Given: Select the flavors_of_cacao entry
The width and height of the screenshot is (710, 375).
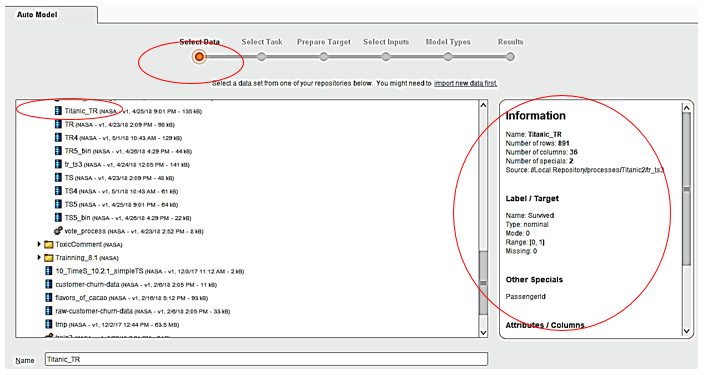Looking at the screenshot, I should point(132,298).
